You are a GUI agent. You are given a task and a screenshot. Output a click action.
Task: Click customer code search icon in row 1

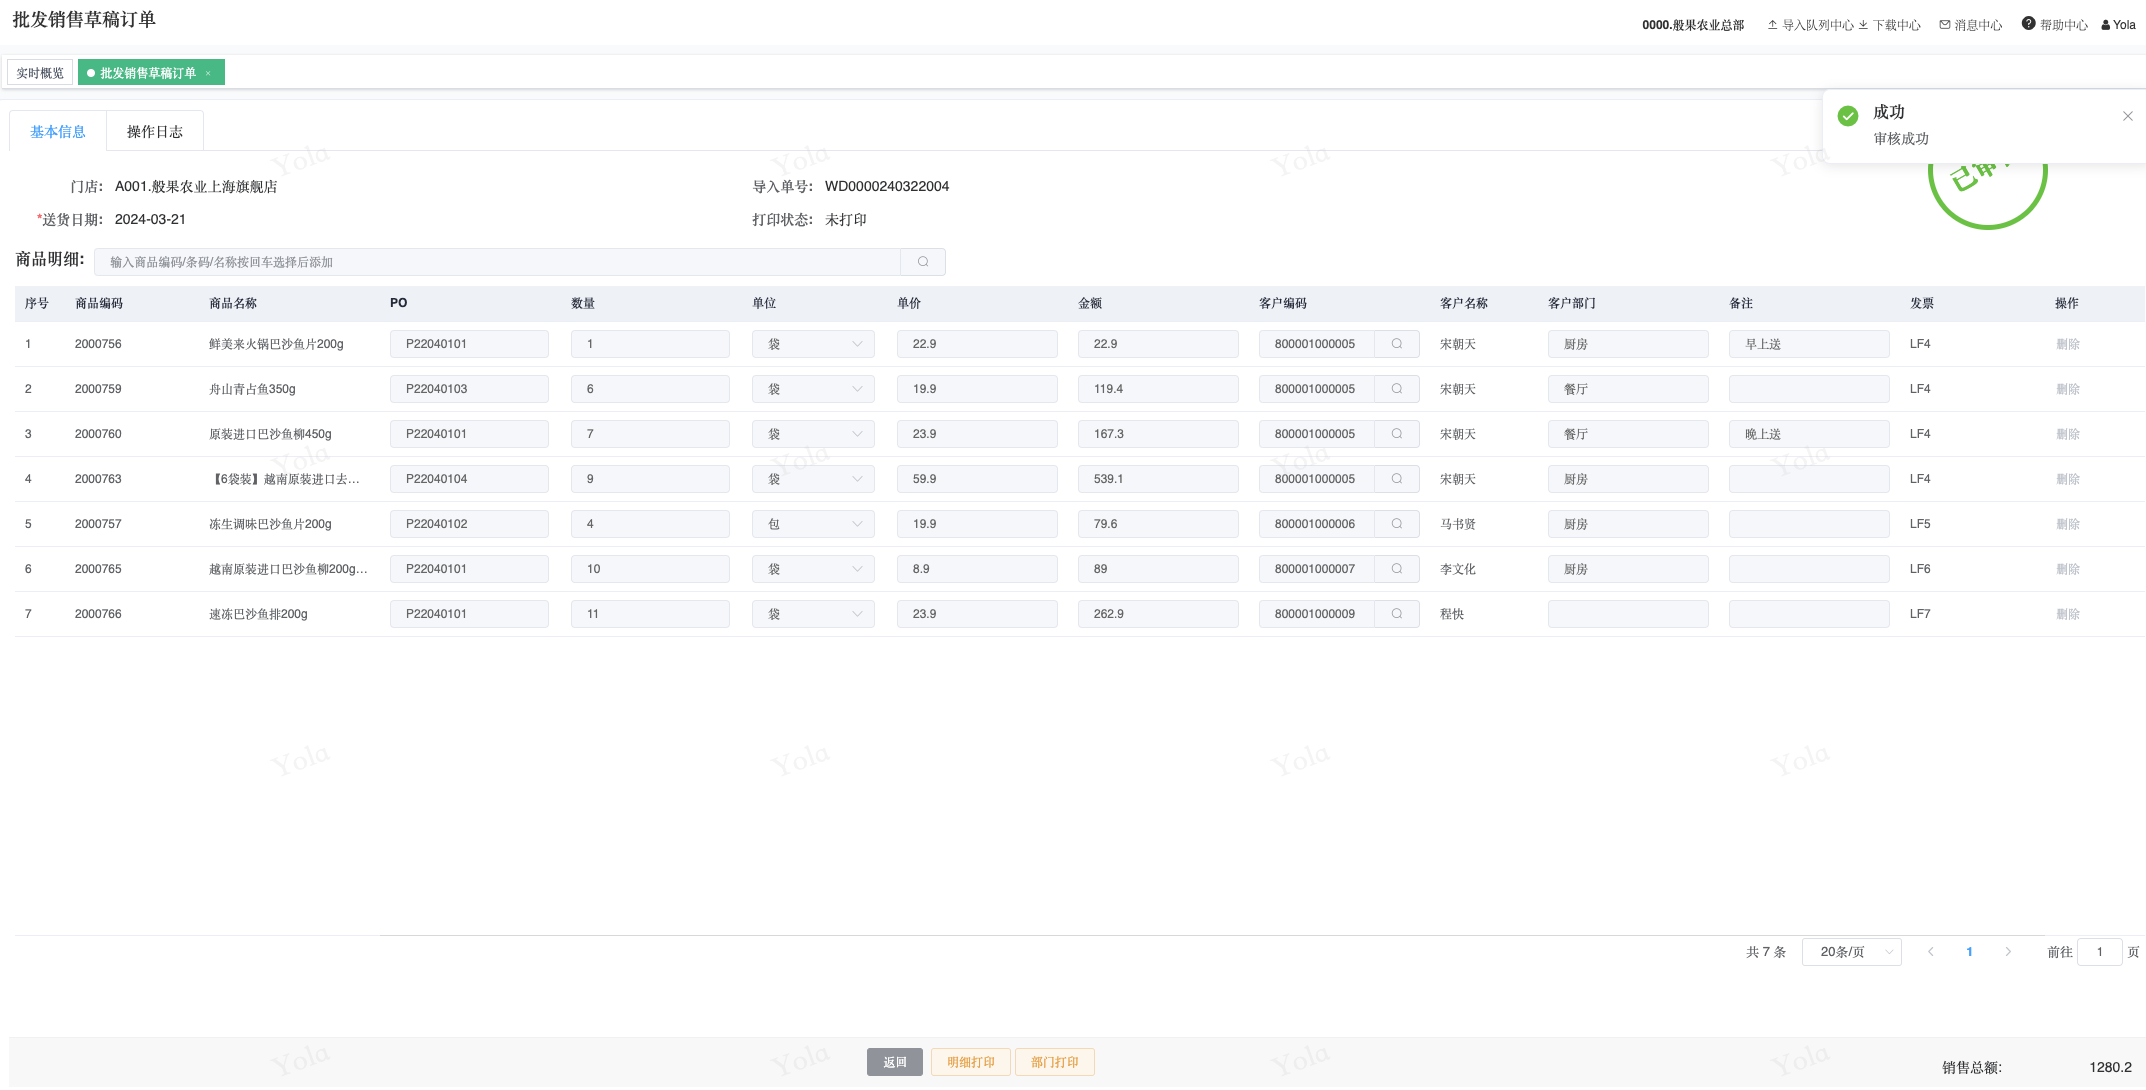click(x=1397, y=344)
